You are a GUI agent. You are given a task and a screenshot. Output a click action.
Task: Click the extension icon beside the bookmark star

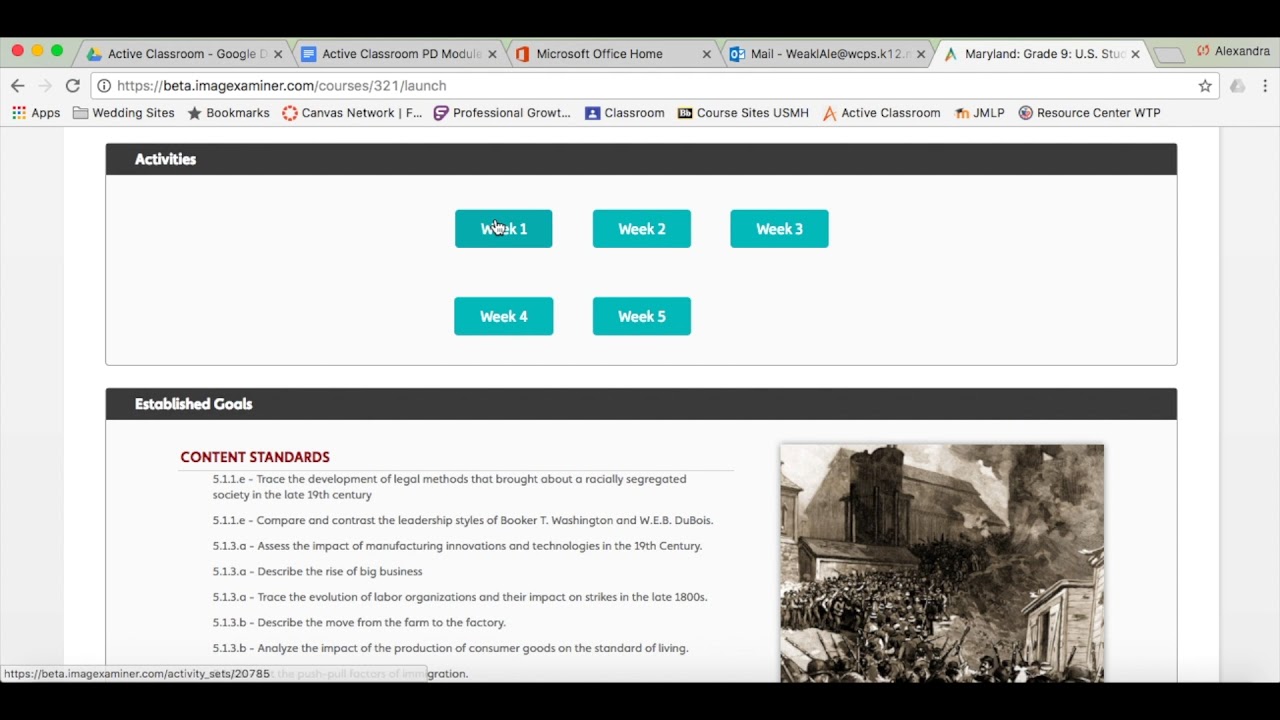[1238, 86]
